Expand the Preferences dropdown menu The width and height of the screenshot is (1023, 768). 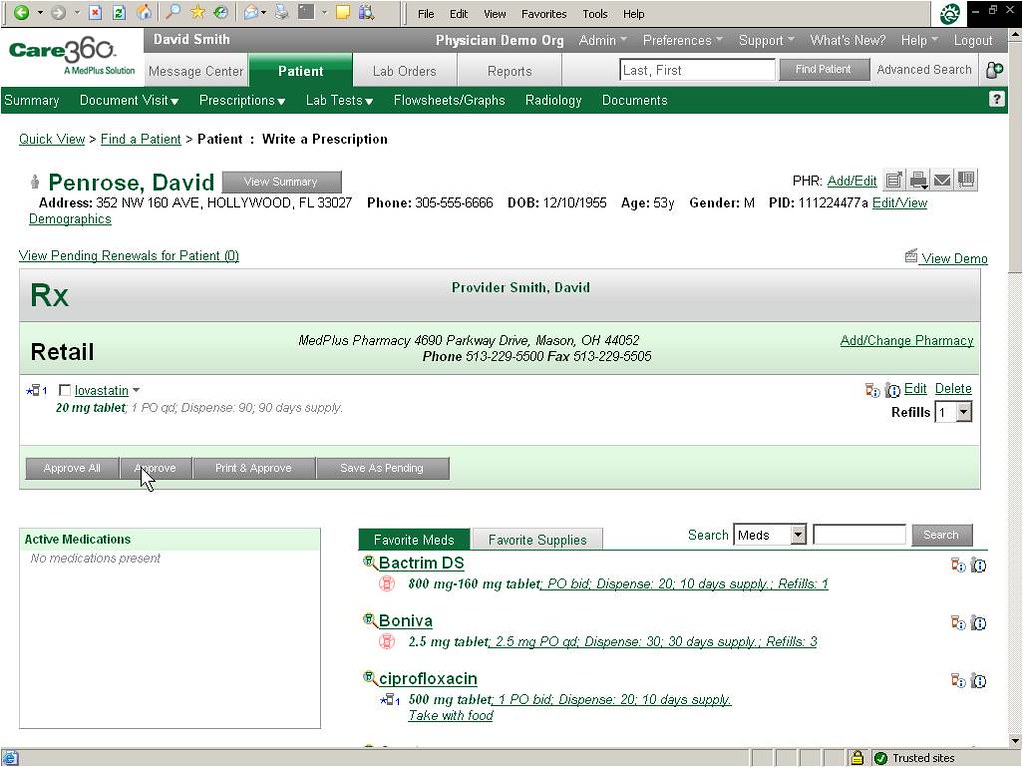click(x=682, y=40)
